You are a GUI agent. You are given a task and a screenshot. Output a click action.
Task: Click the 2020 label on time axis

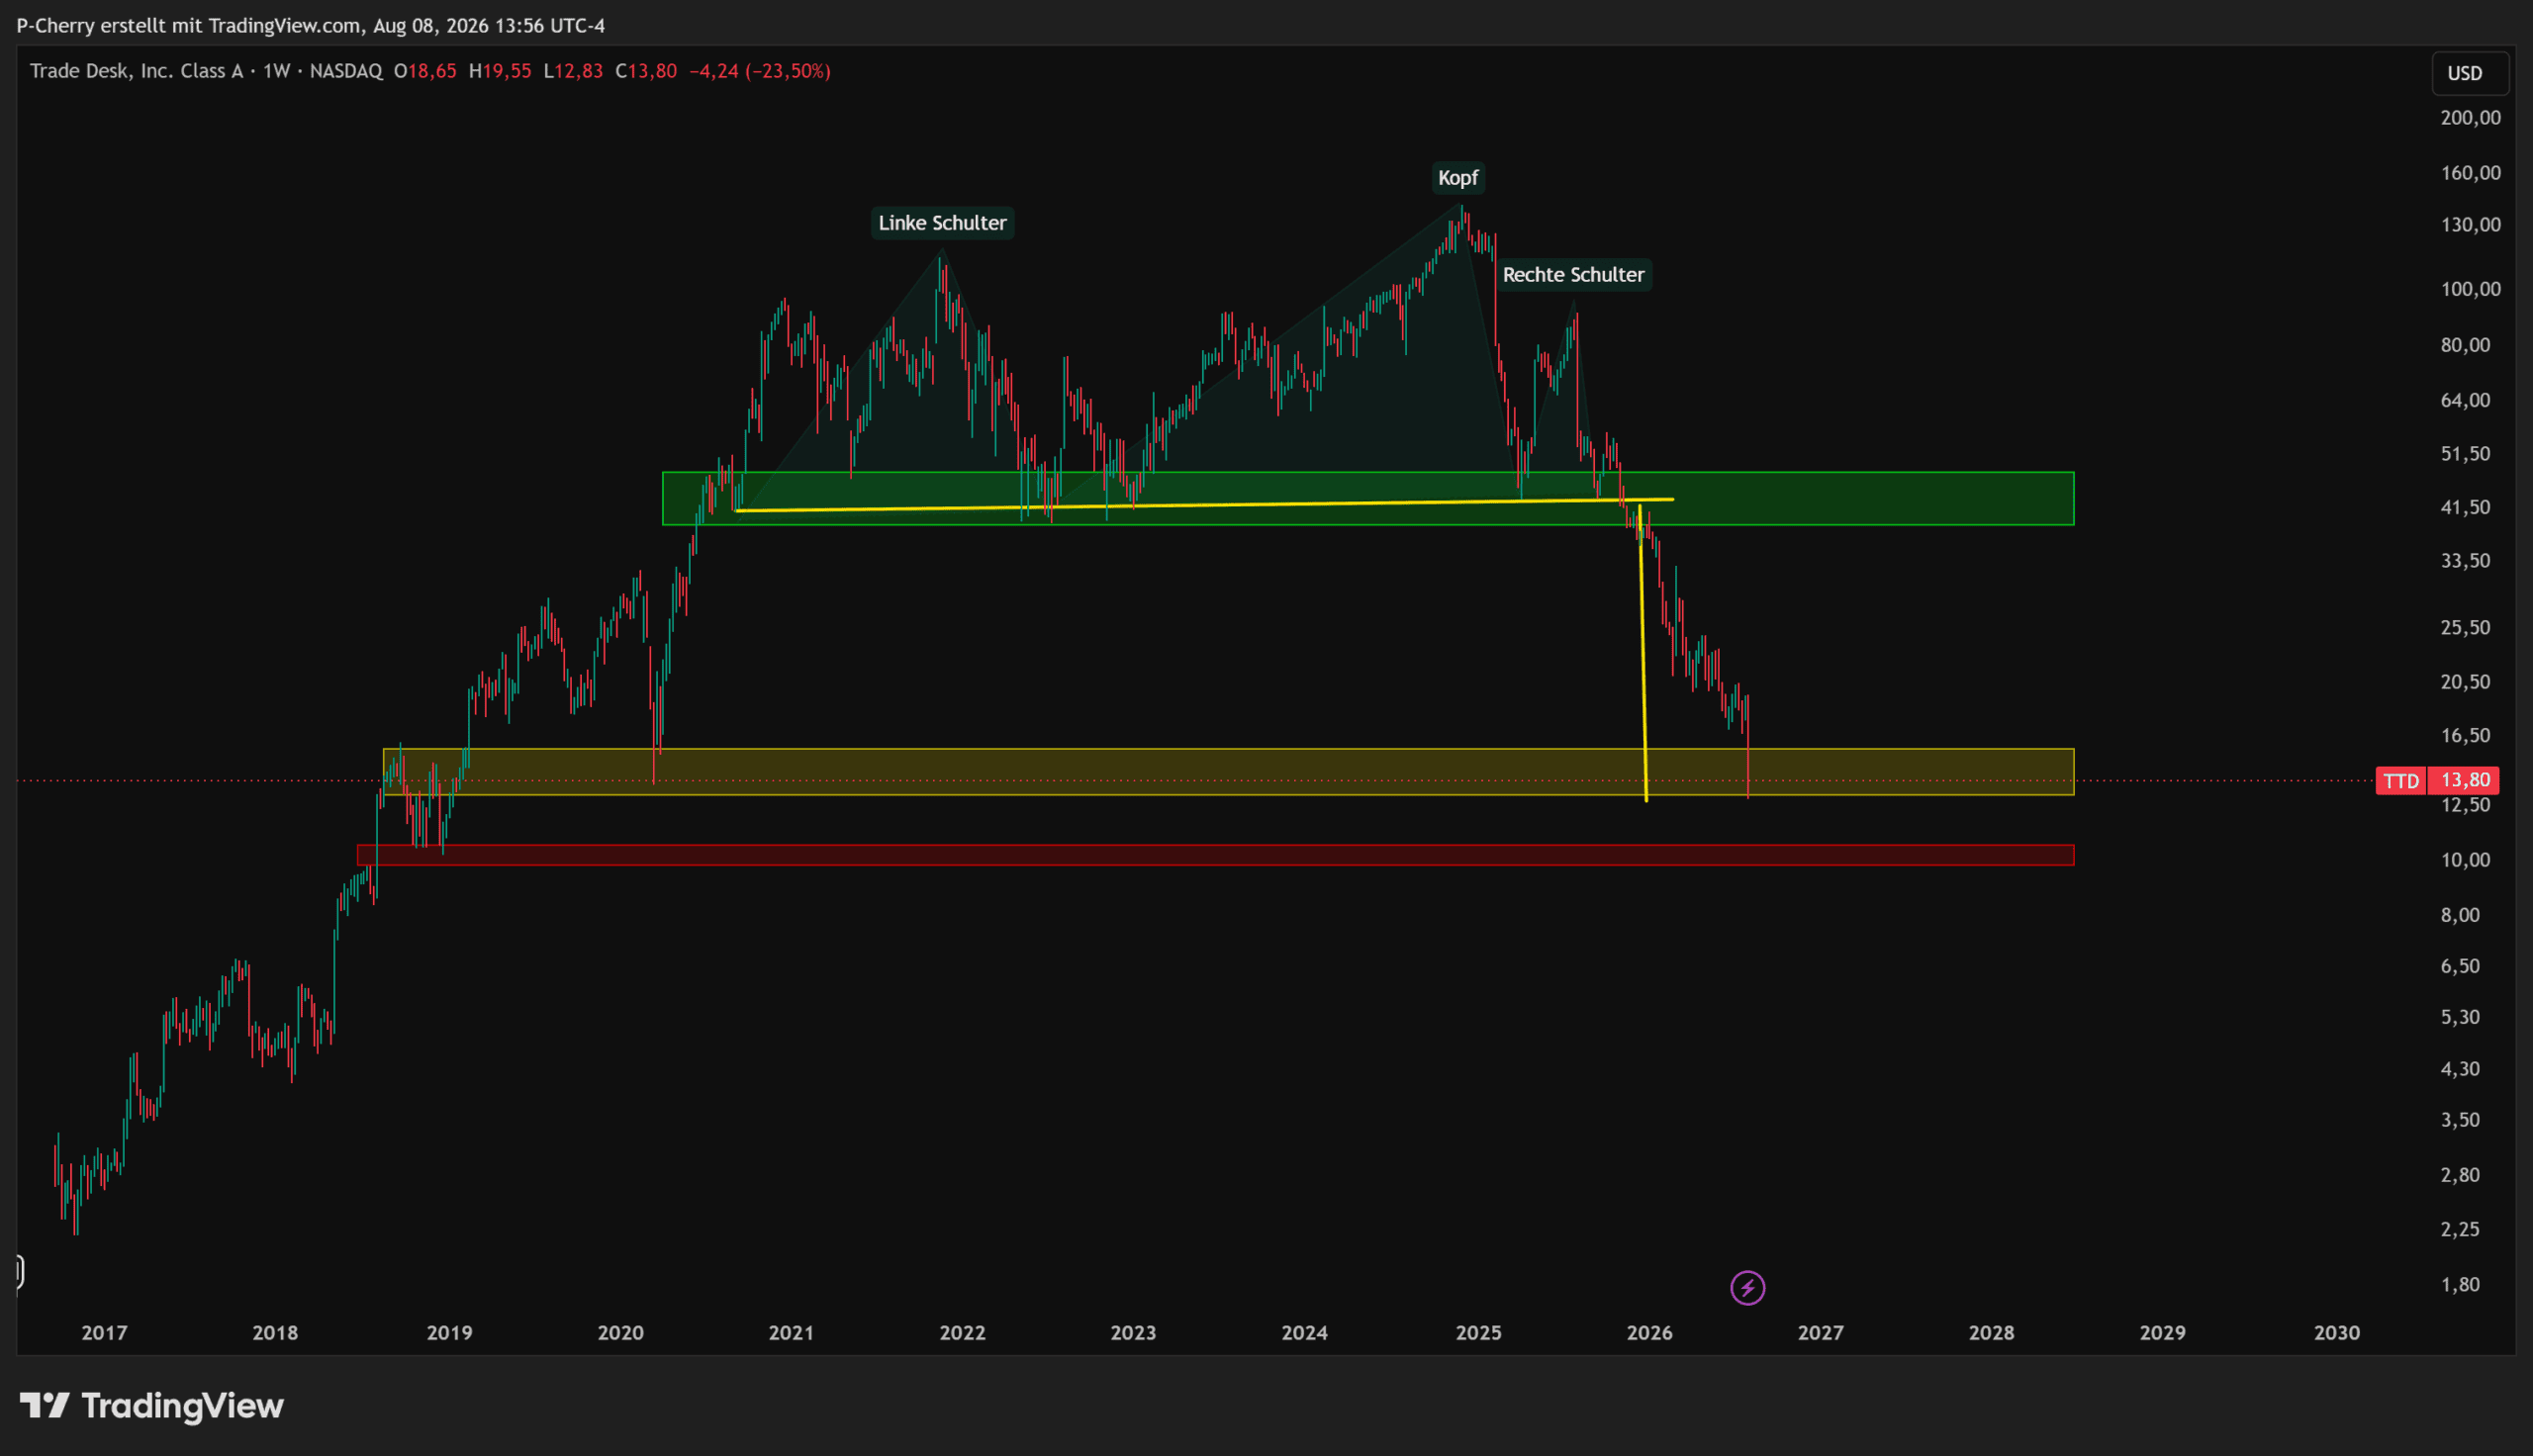pyautogui.click(x=620, y=1333)
